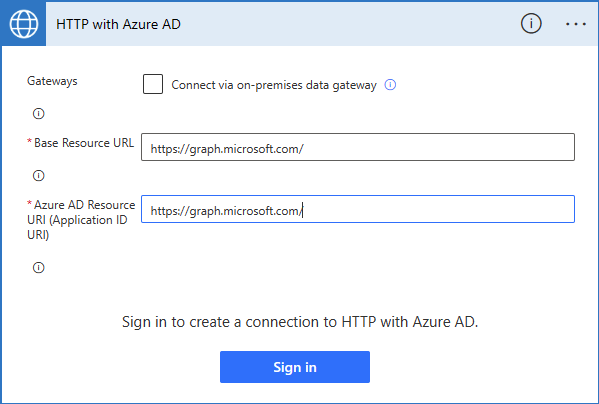This screenshot has height=404, width=599.
Task: Click the info icon below Base Resource URL
Action: pyautogui.click(x=39, y=176)
